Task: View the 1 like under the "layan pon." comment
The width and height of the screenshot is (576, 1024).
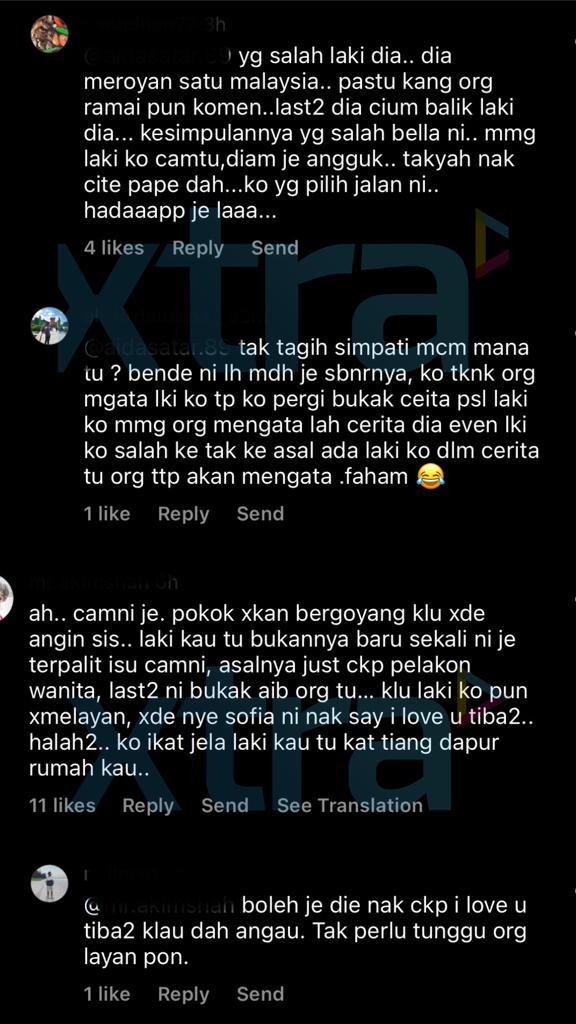Action: click(107, 994)
